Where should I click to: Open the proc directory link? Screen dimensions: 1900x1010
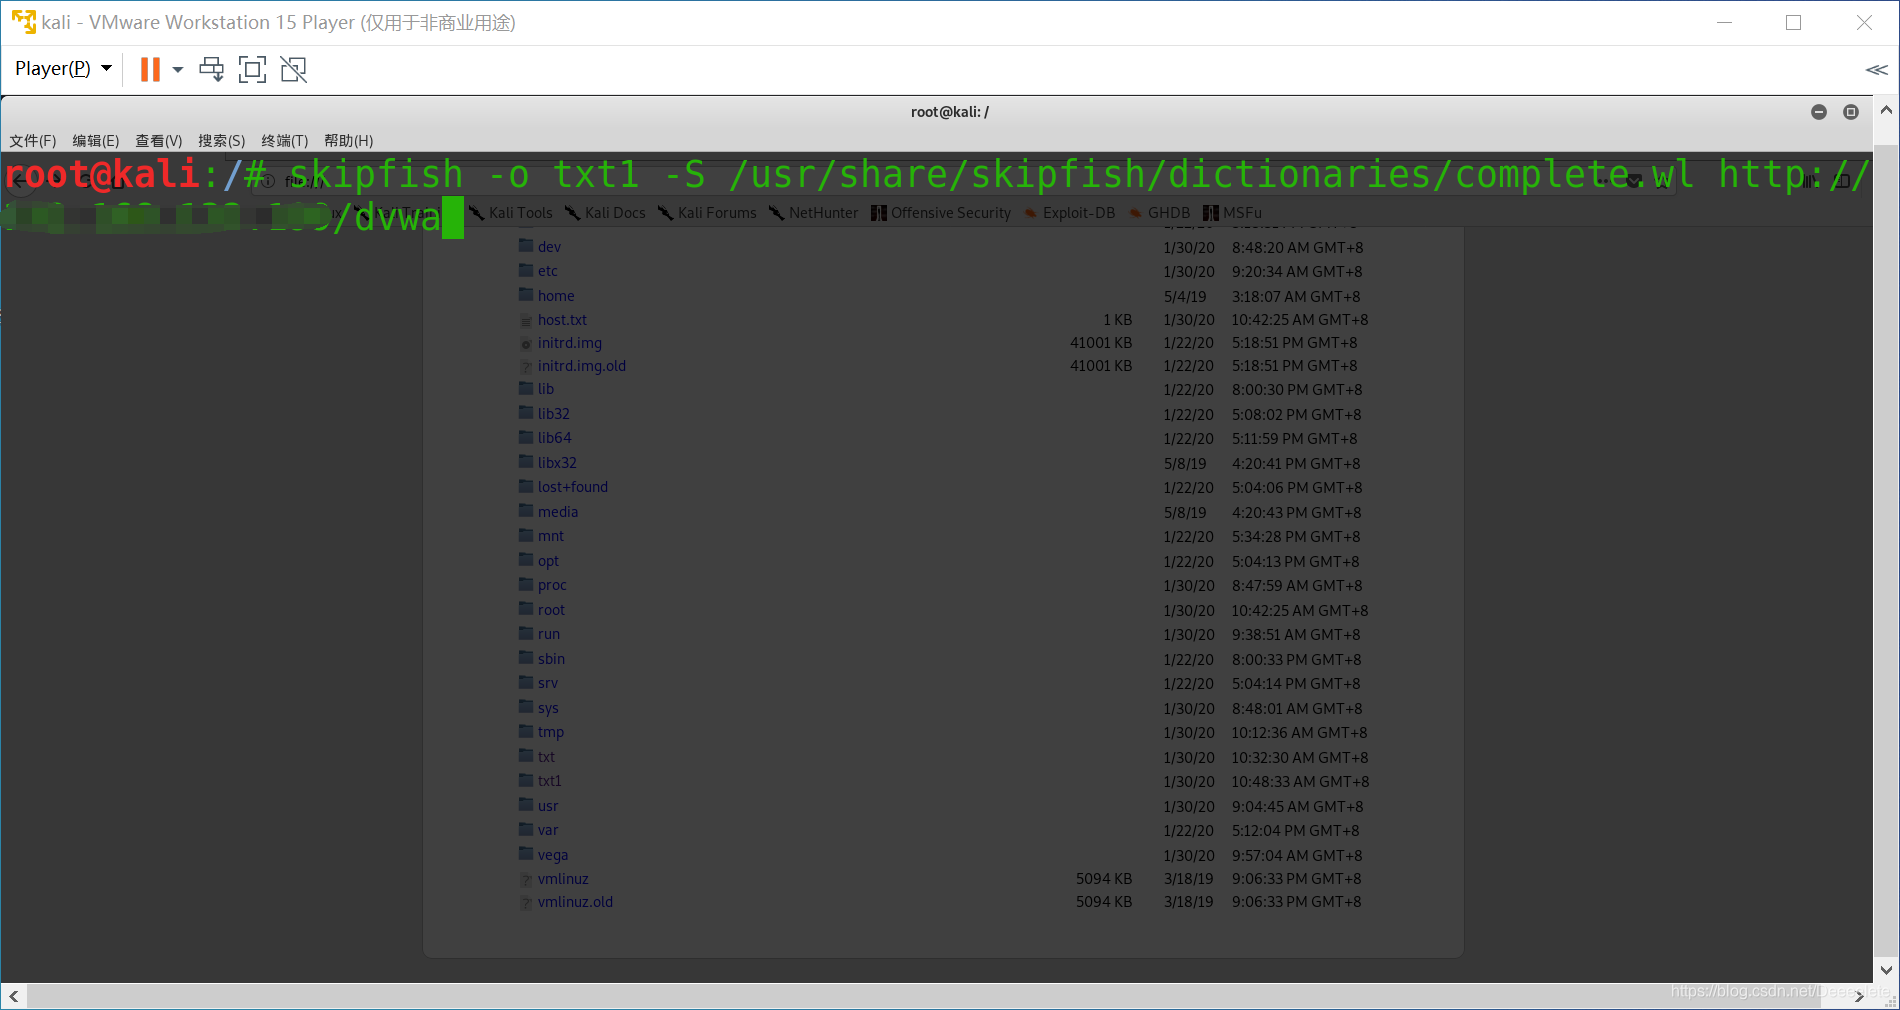click(x=552, y=585)
